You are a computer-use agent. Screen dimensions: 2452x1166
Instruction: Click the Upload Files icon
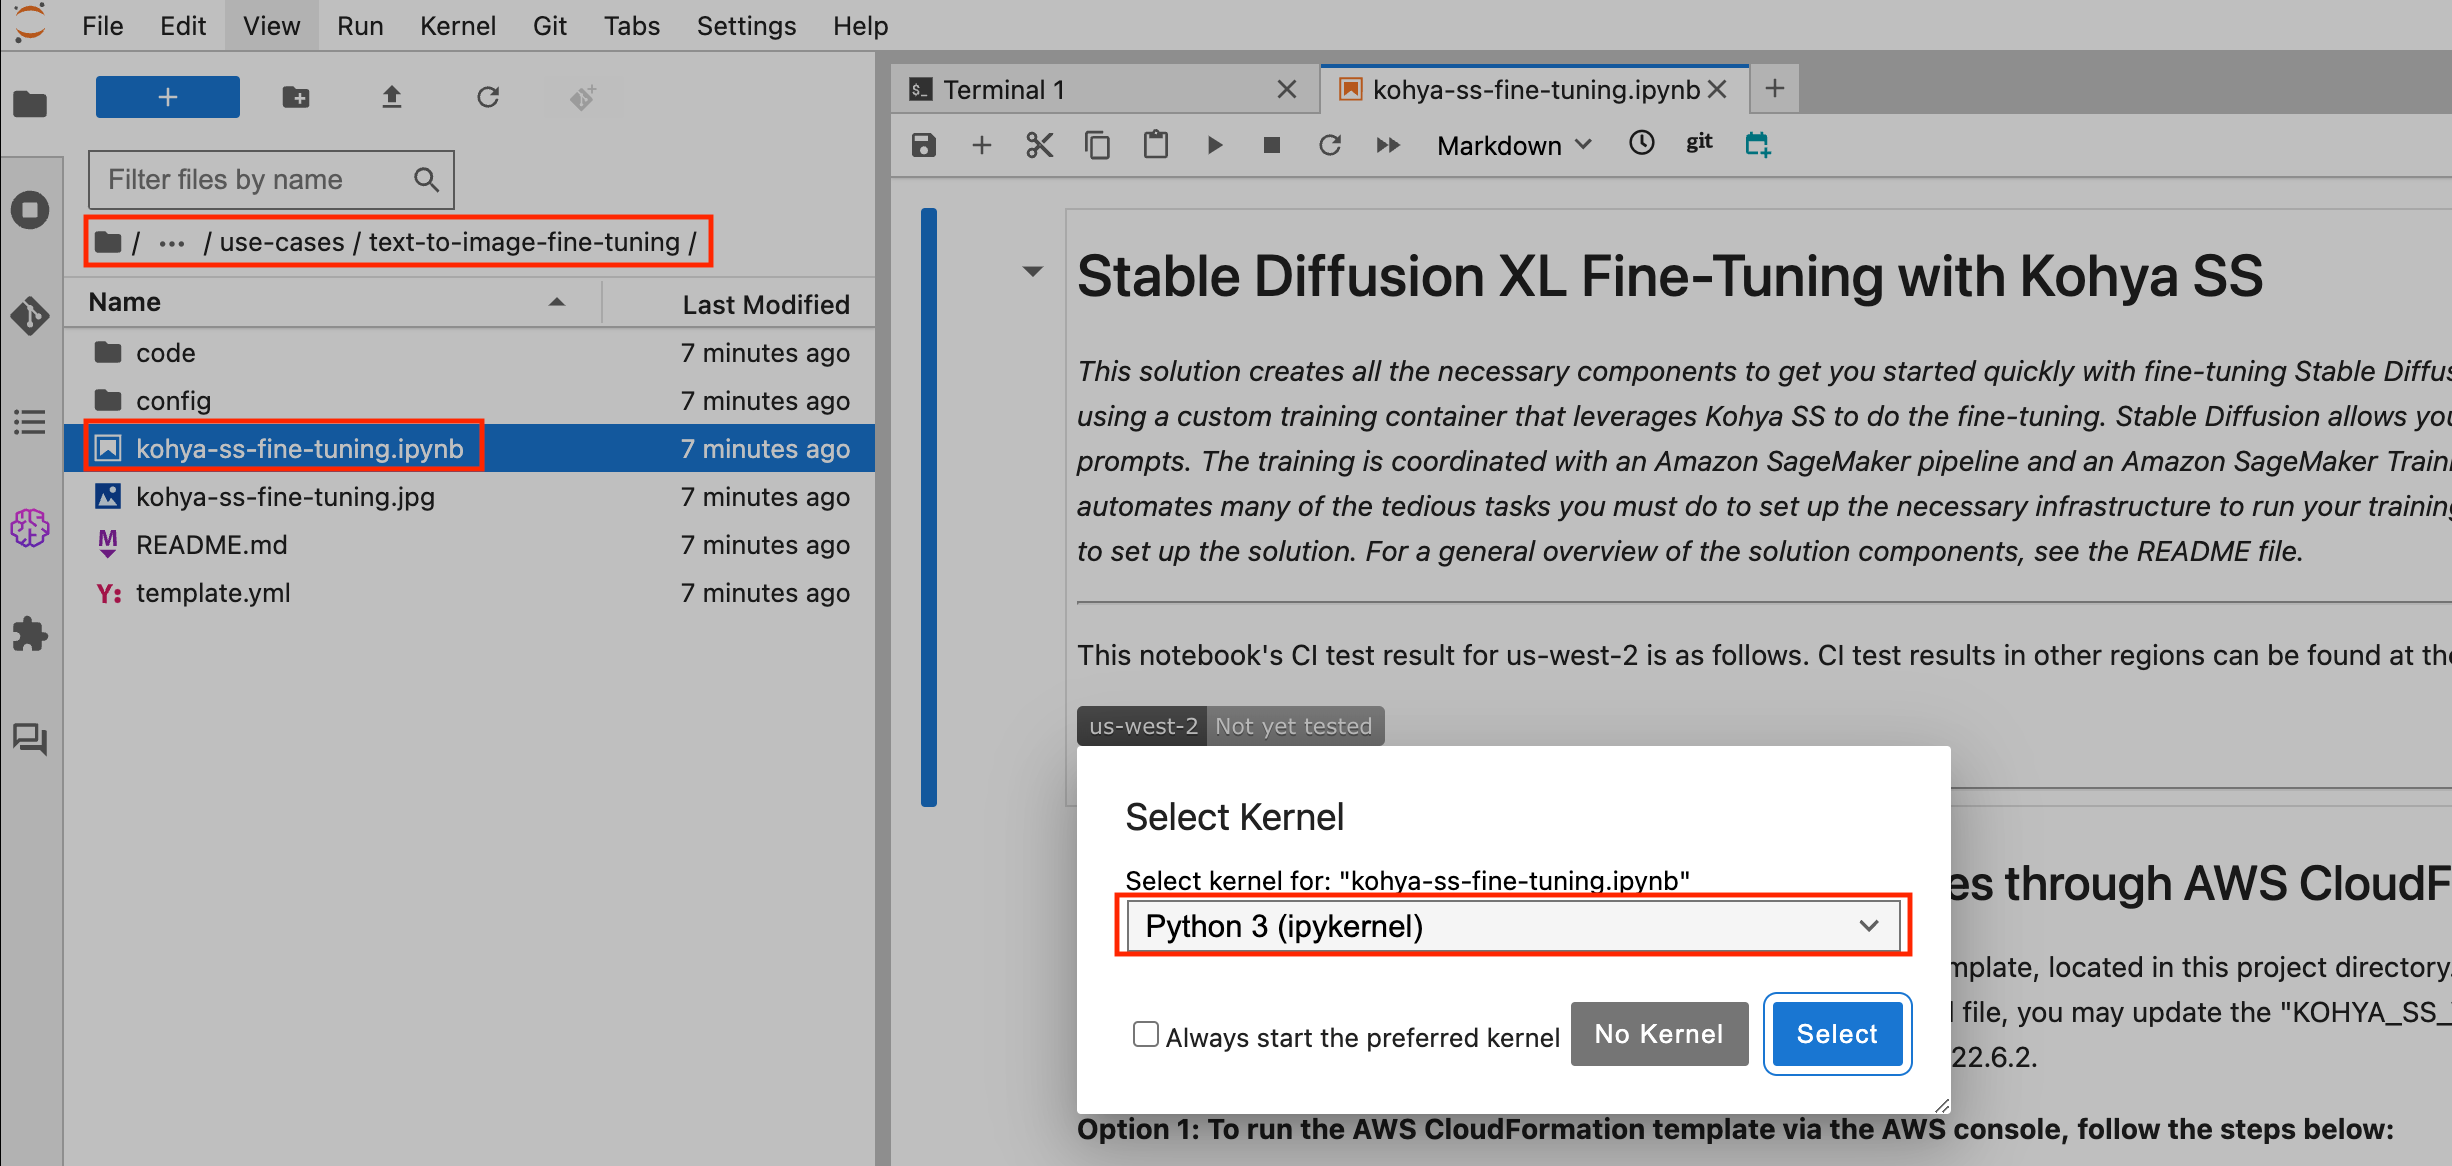(x=391, y=97)
